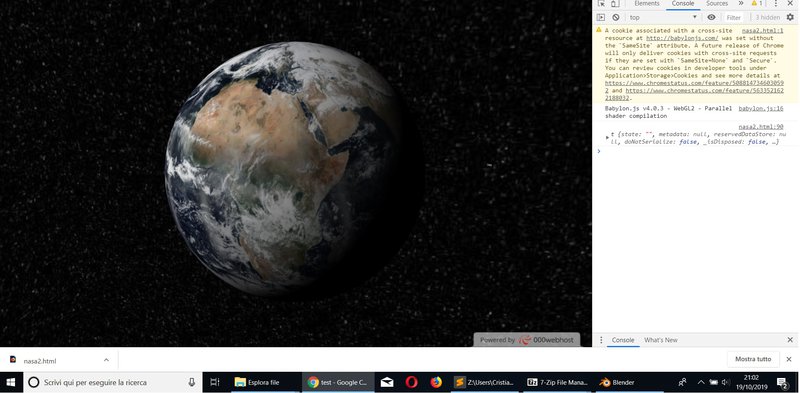The image size is (800, 393).
Task: Open the nasa2.html:90 source link
Action: tap(761, 127)
